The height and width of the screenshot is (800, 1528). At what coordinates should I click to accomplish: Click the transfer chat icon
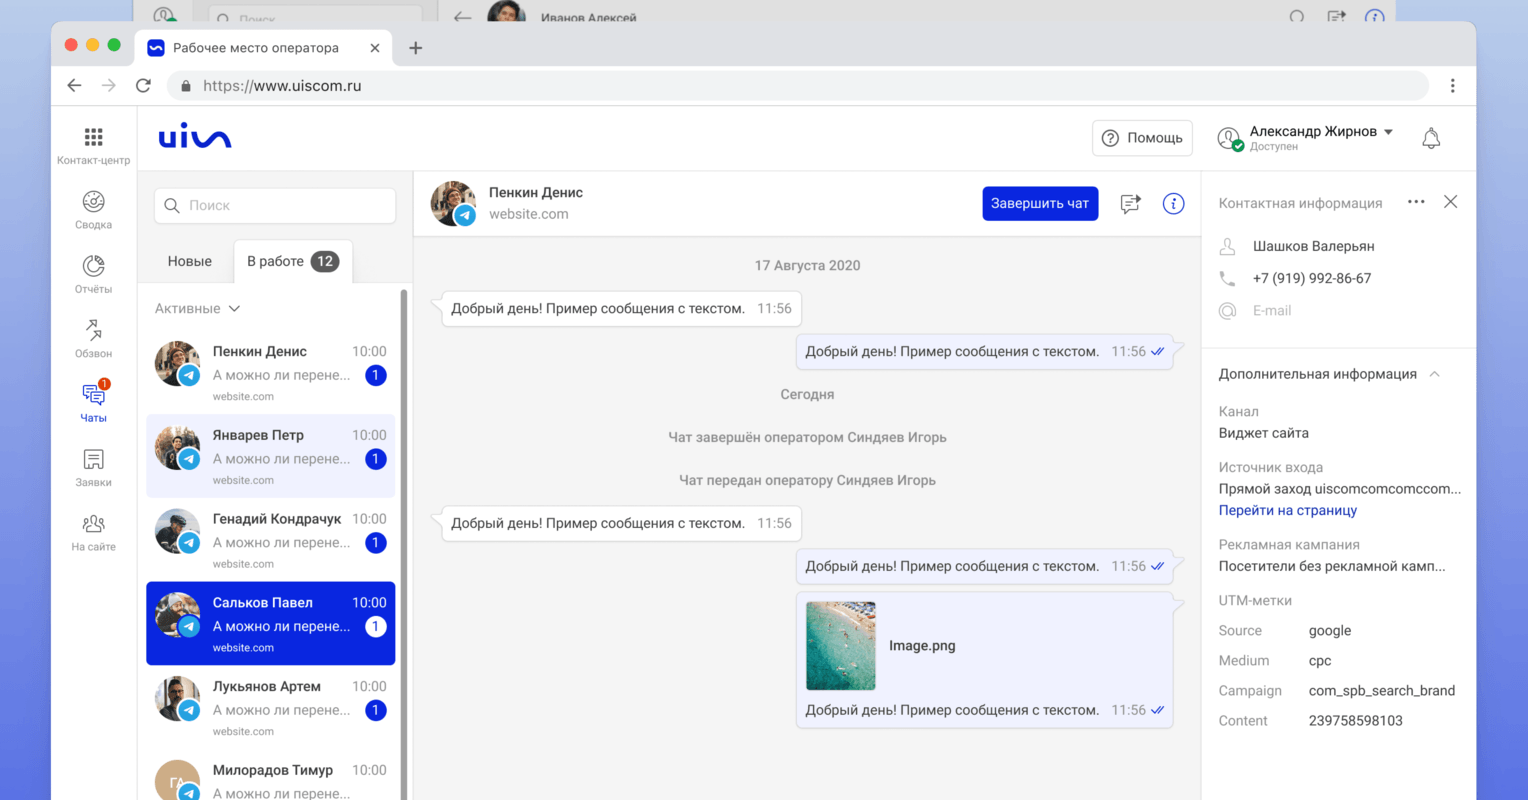[1130, 204]
